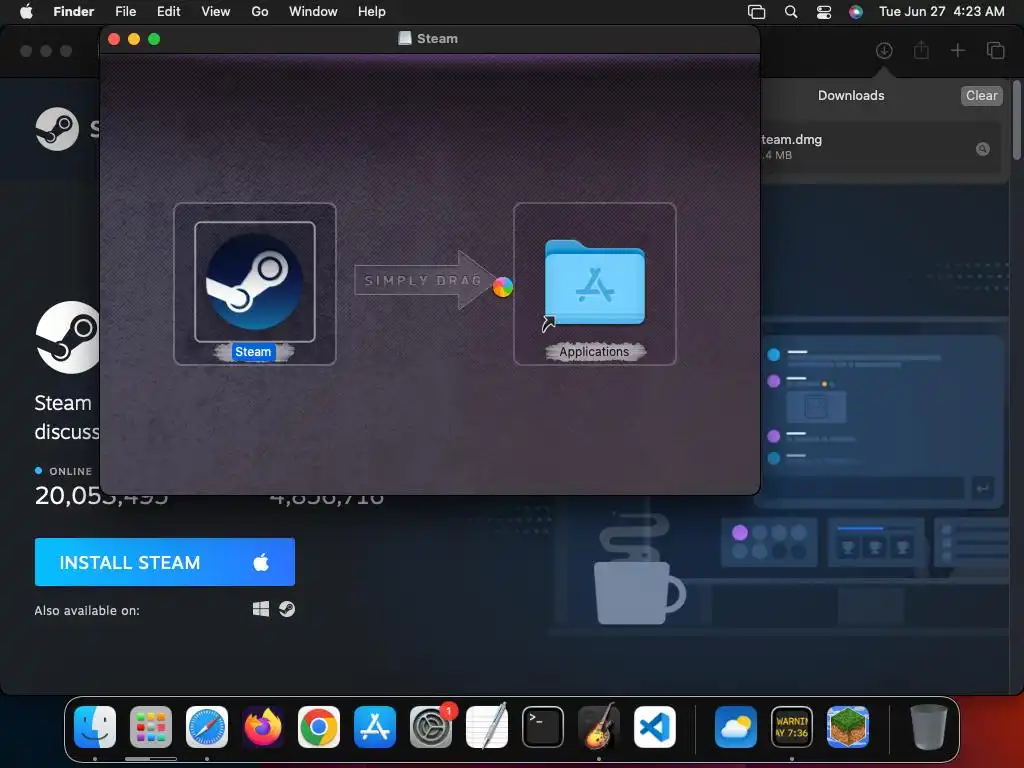Launch Minecraft from the Dock

click(848, 726)
